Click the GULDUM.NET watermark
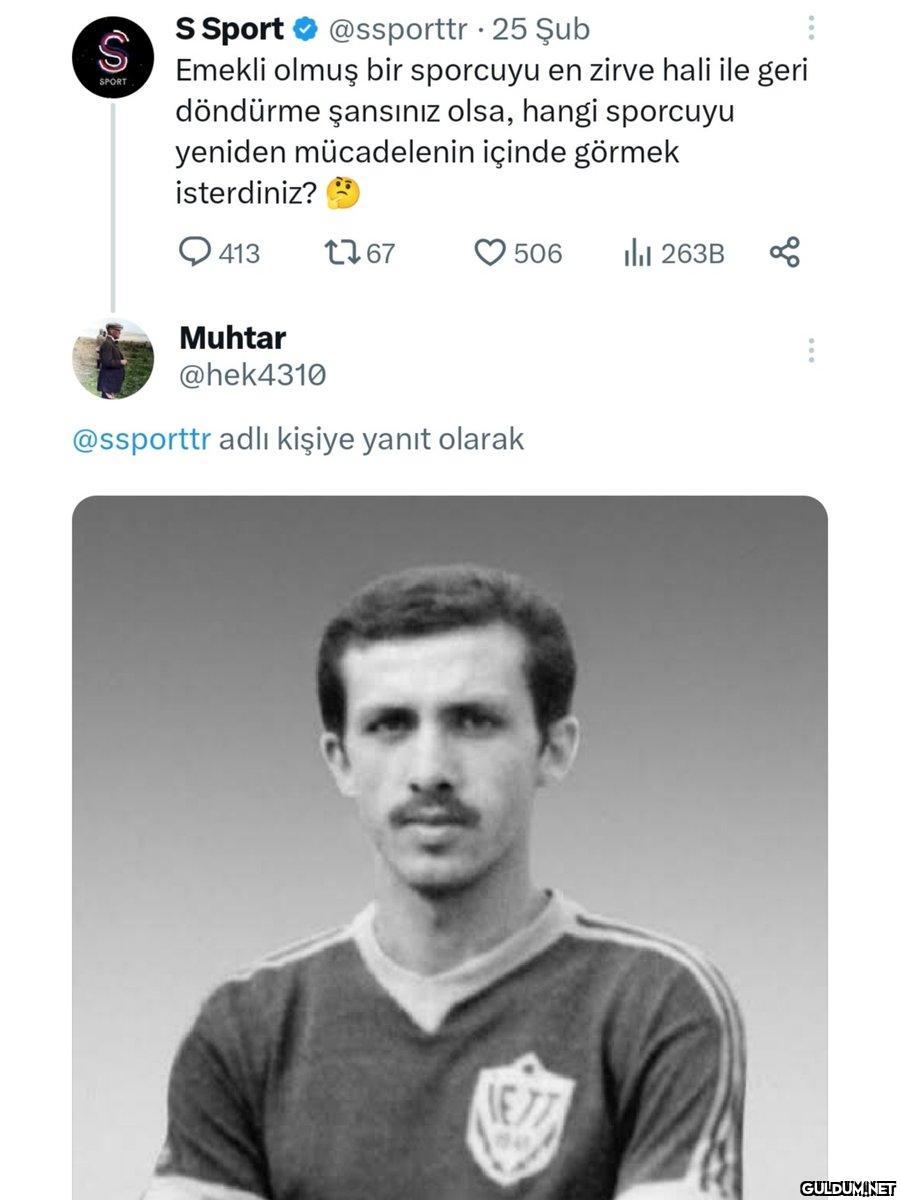 click(x=849, y=1187)
